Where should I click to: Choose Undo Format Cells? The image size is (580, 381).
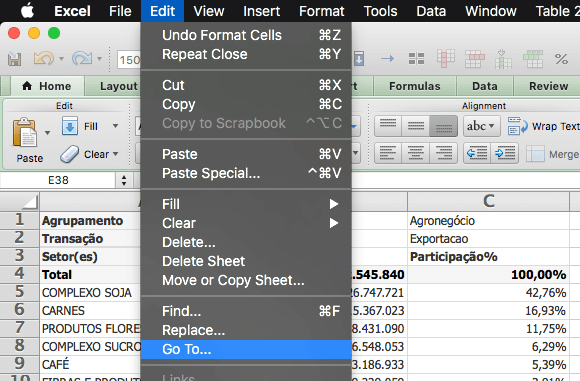(x=246, y=35)
